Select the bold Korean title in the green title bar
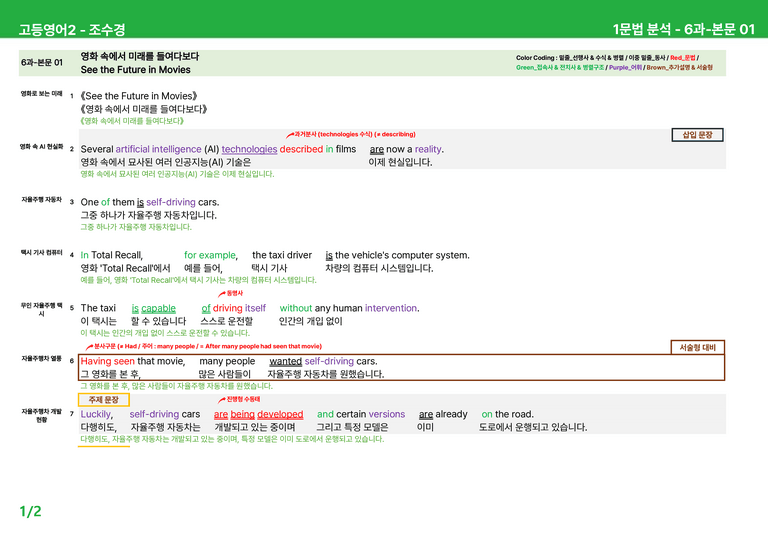The height and width of the screenshot is (543, 768). 140,56
